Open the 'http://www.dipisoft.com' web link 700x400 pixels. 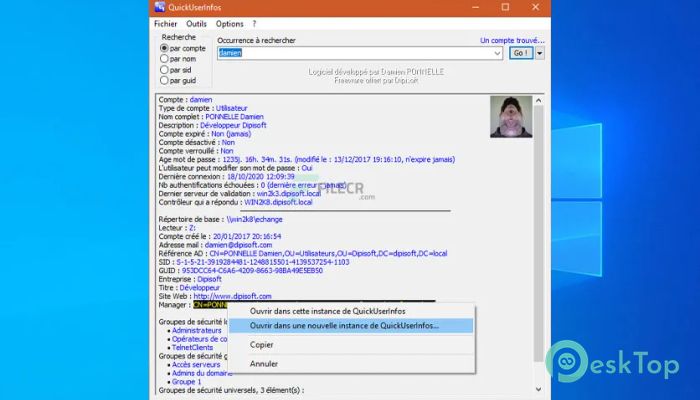[x=233, y=296]
